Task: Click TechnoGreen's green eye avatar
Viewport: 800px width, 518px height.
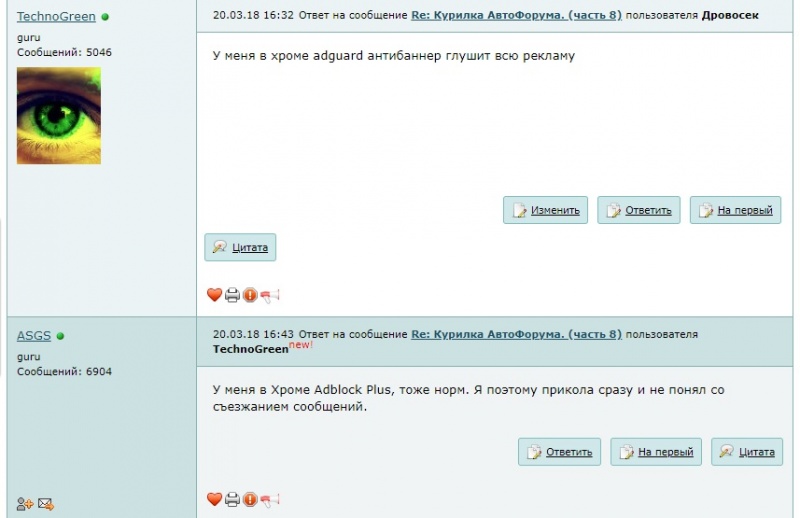Action: click(59, 116)
